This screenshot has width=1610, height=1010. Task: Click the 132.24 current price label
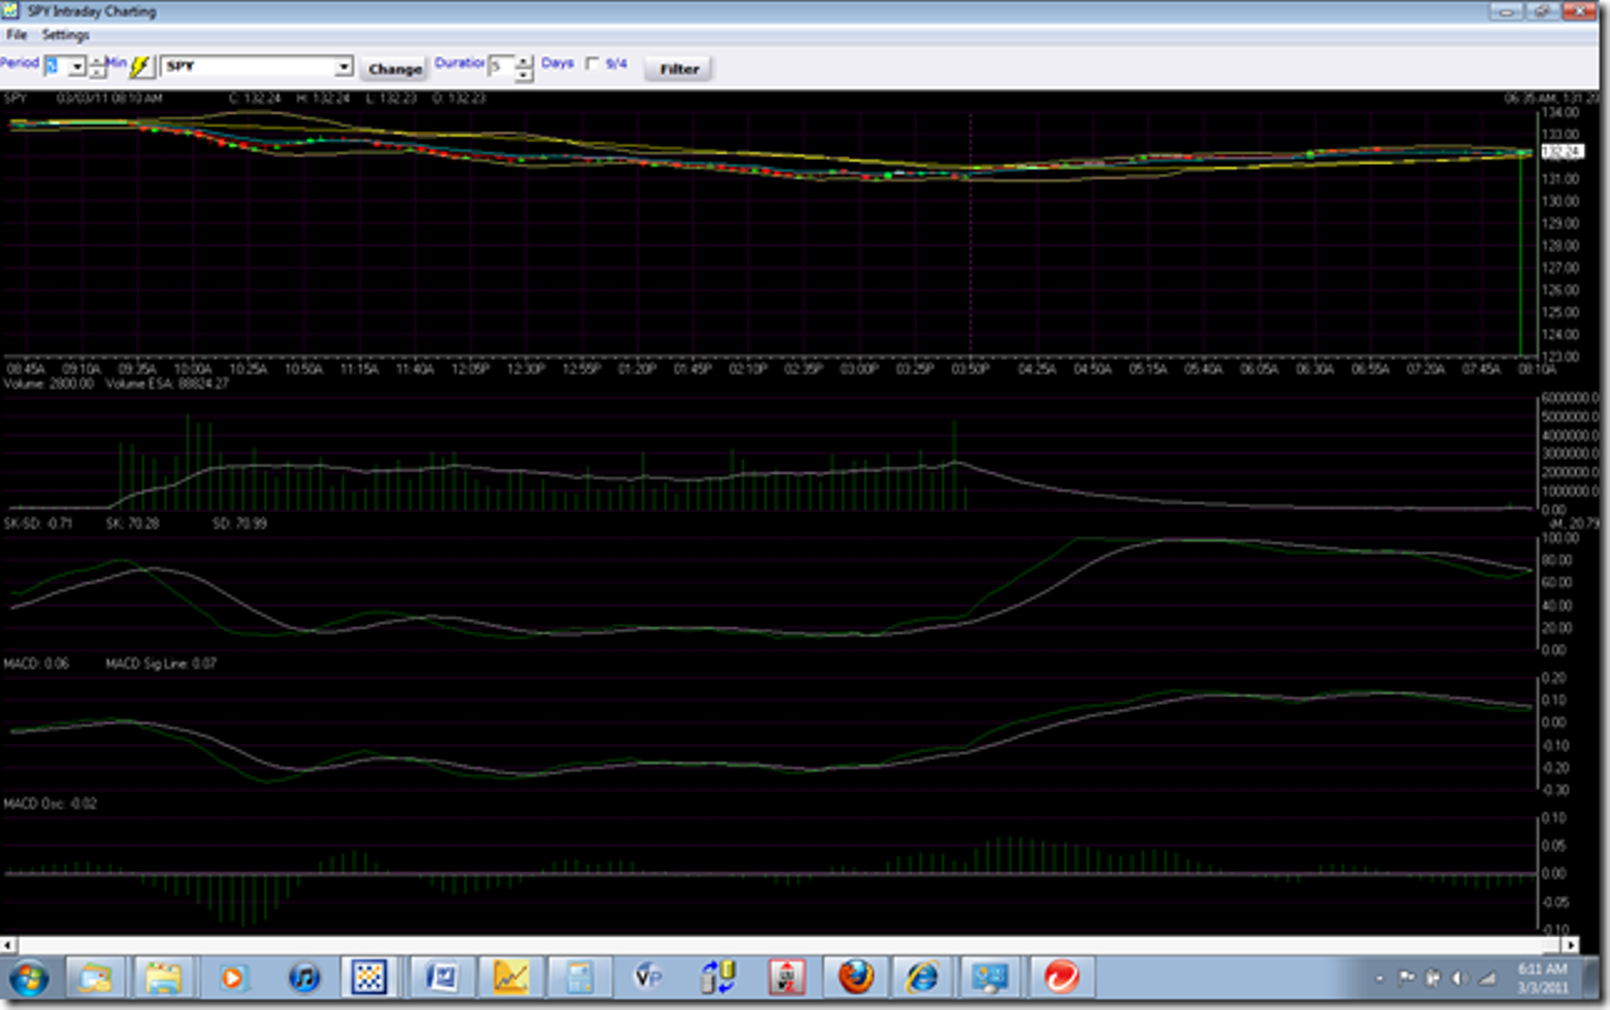(1562, 152)
